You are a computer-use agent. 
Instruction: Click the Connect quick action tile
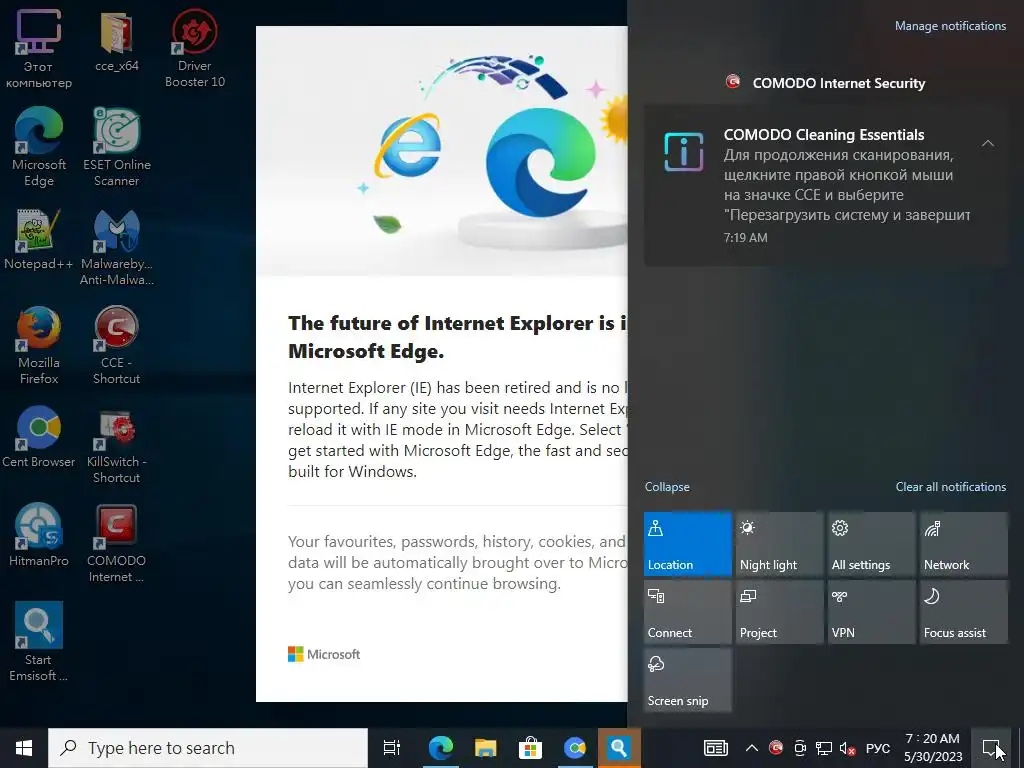tap(688, 612)
